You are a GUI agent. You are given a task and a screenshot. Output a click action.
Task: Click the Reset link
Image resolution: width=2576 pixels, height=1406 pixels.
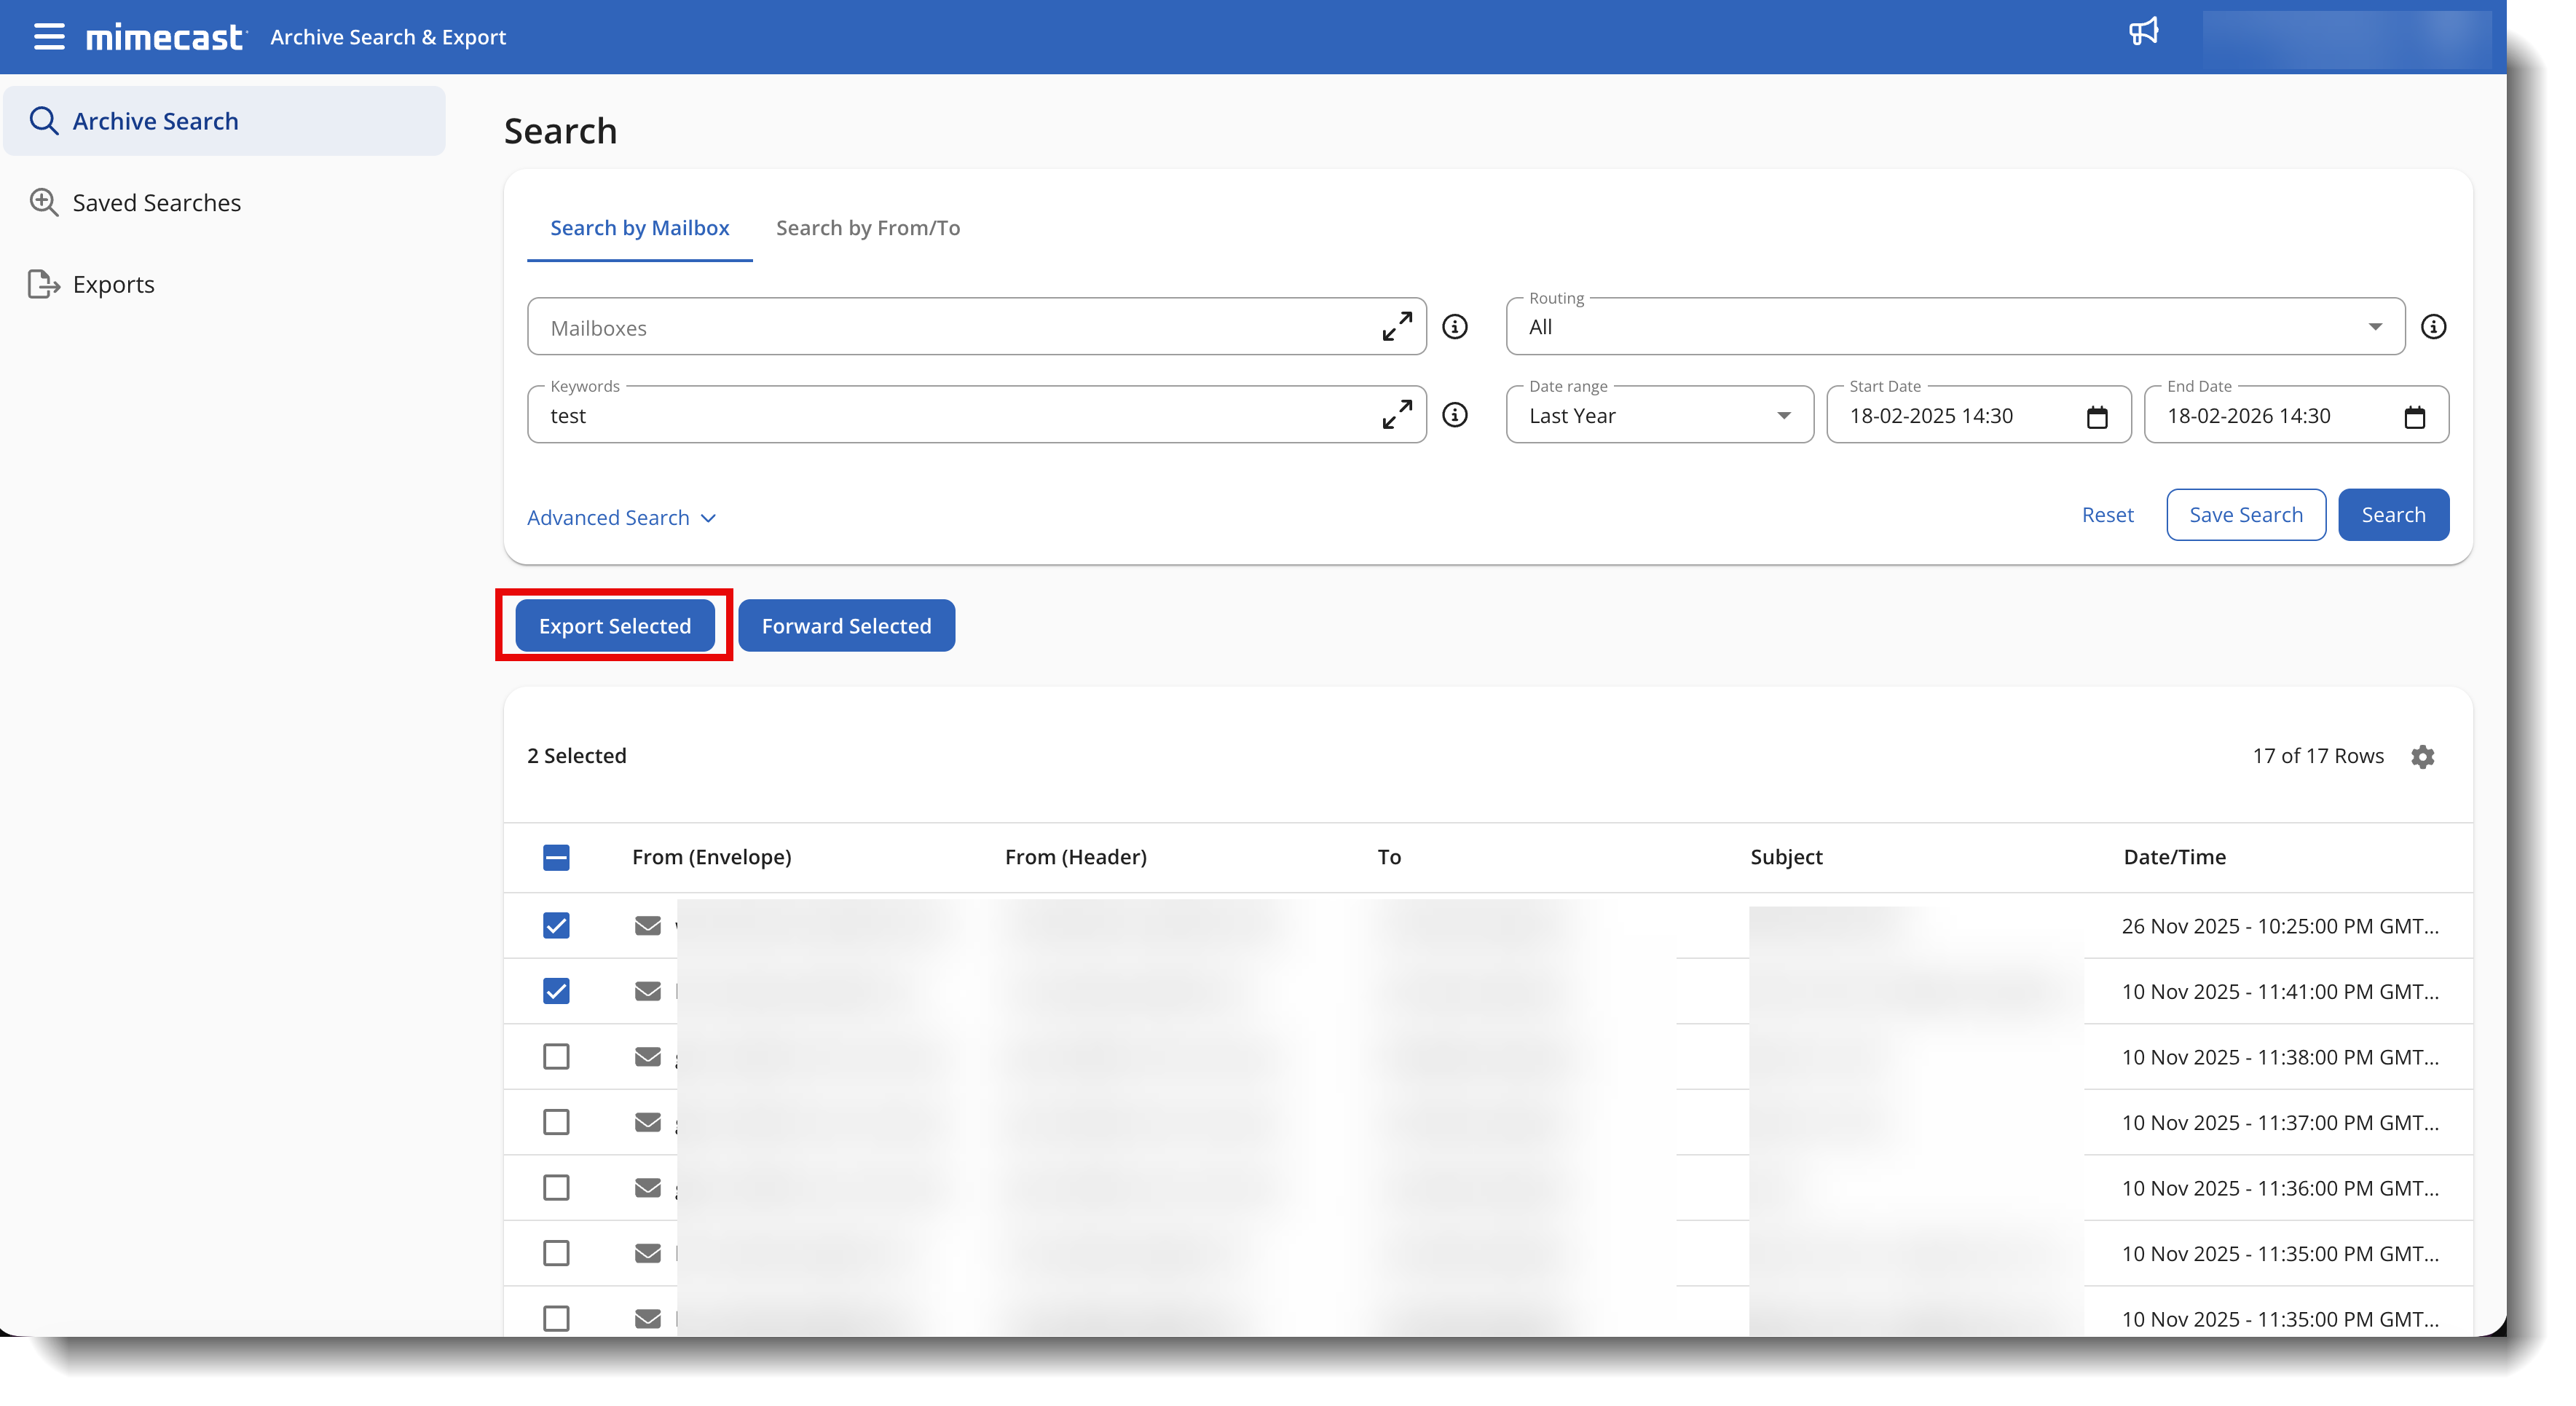tap(2107, 515)
